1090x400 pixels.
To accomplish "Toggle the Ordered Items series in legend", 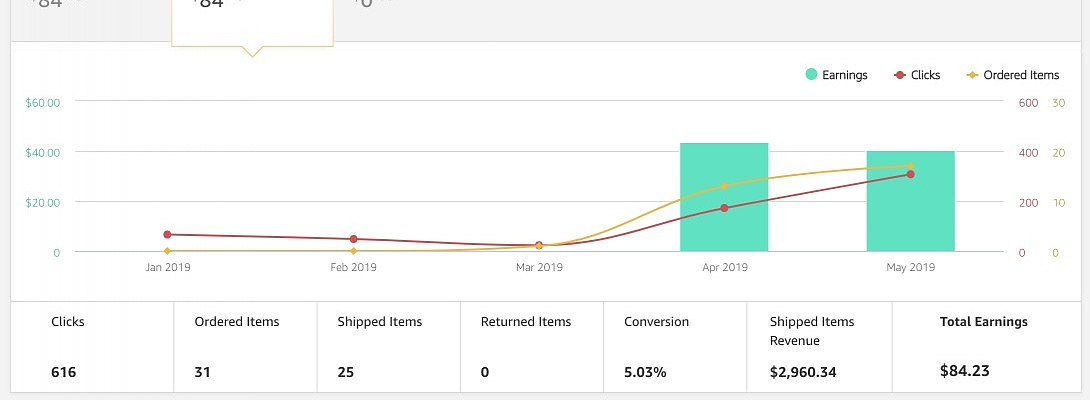I will (1012, 75).
